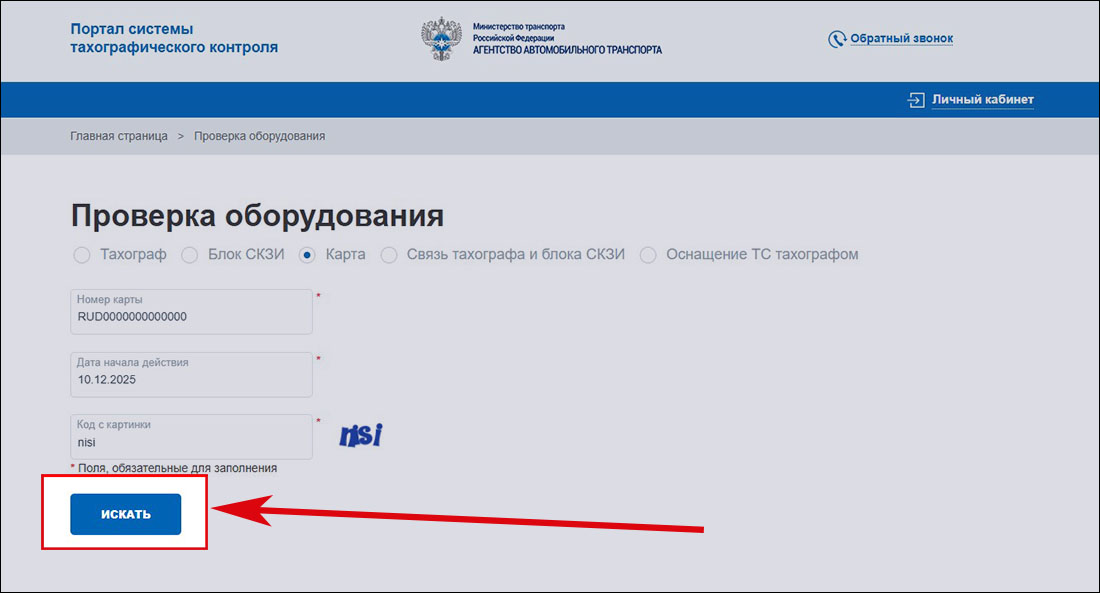Click the Дата начала действия date field
The height and width of the screenshot is (593, 1100).
click(x=192, y=379)
